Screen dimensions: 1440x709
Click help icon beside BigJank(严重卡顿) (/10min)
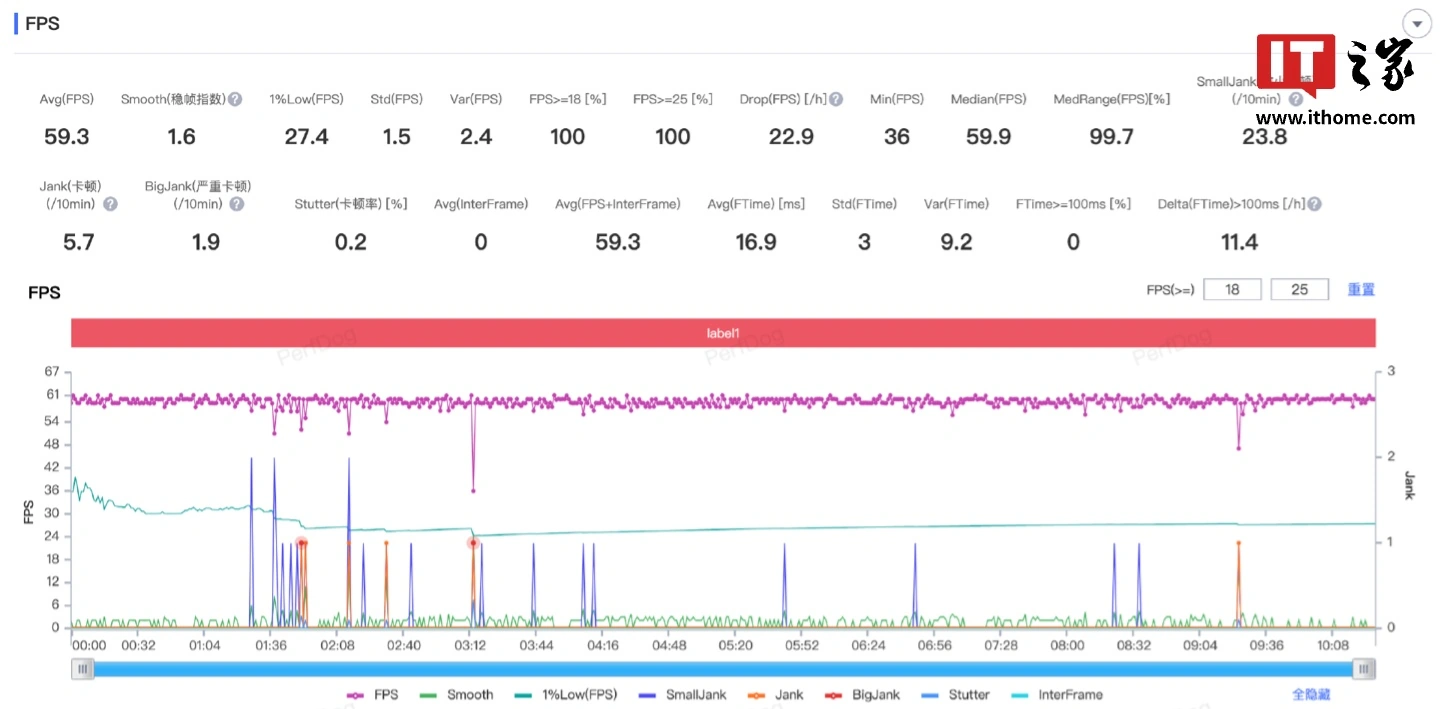click(236, 204)
